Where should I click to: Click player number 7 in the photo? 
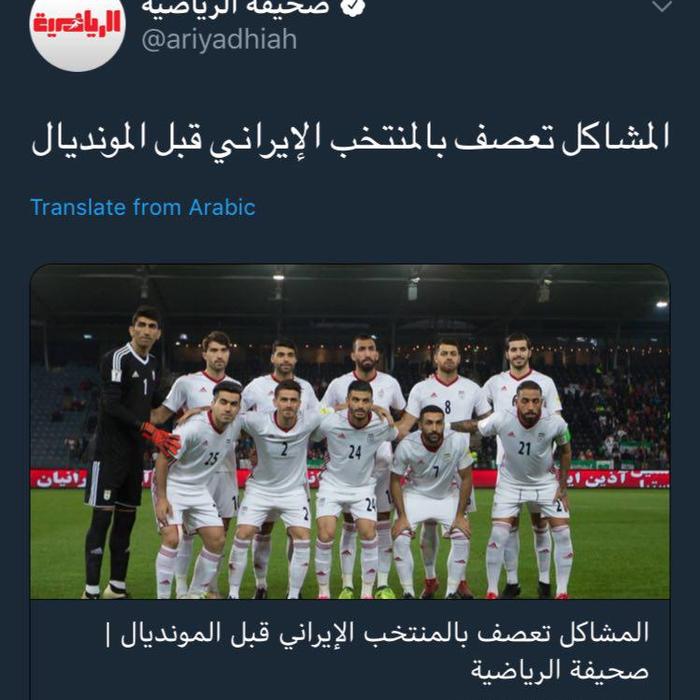click(432, 500)
